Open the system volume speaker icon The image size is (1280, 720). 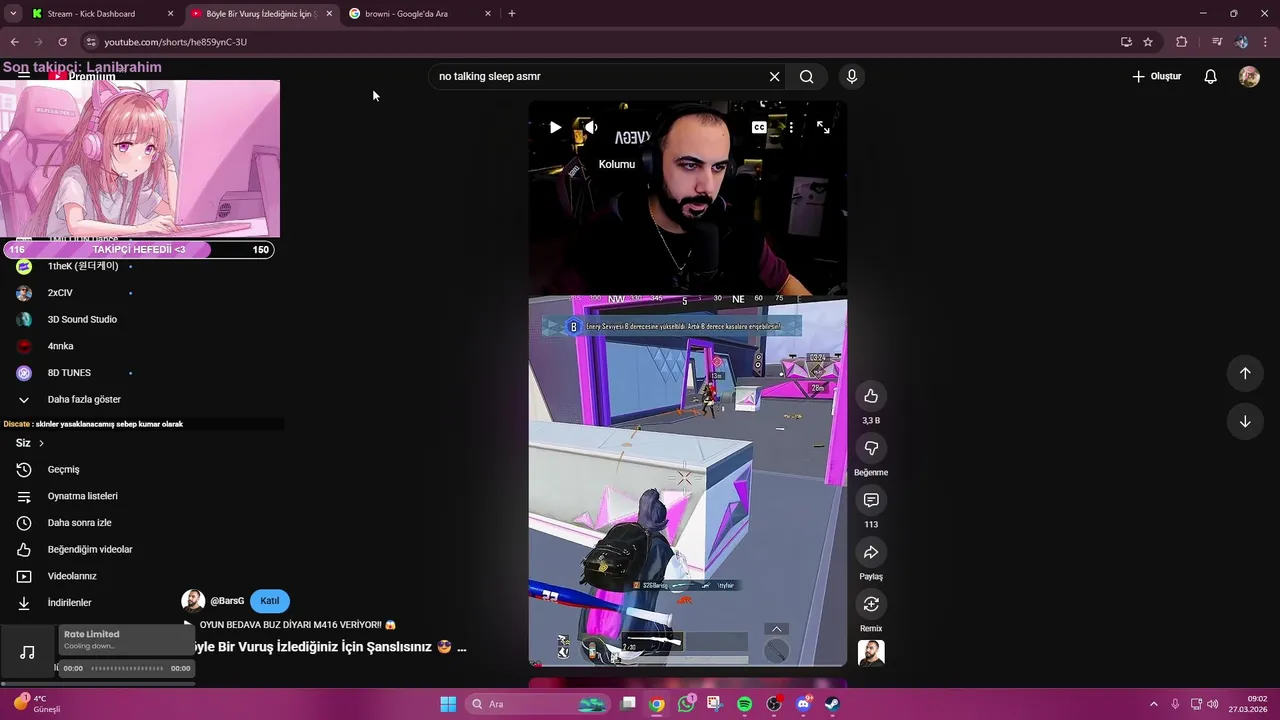[1212, 704]
